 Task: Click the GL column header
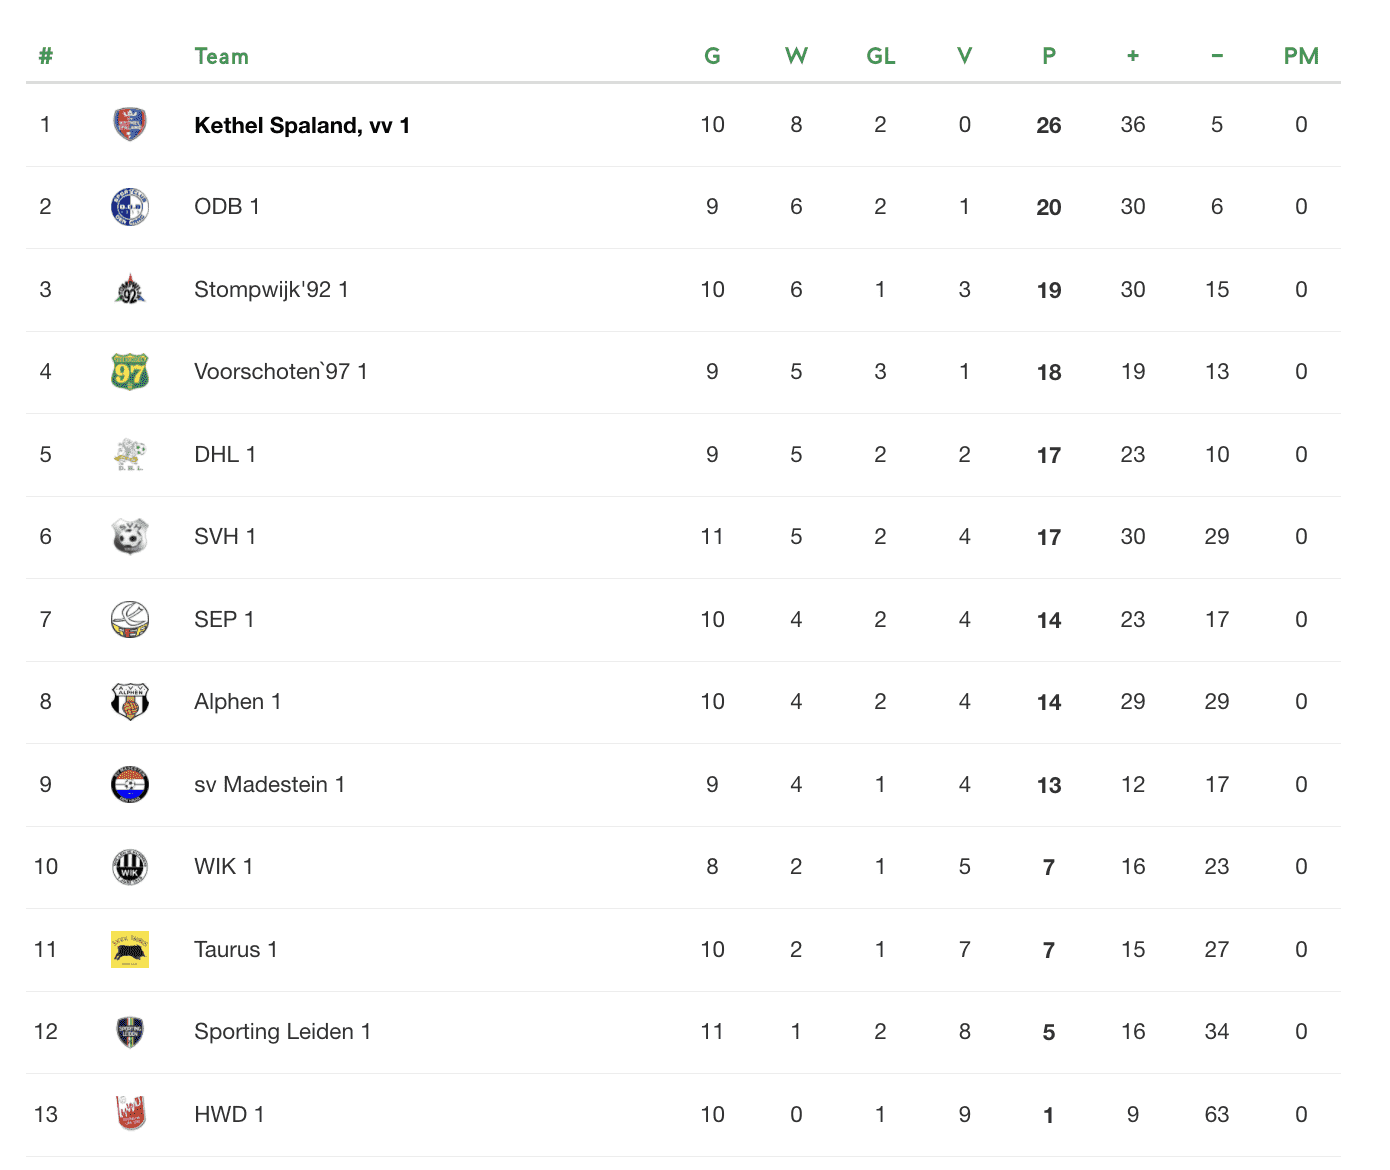(x=880, y=56)
